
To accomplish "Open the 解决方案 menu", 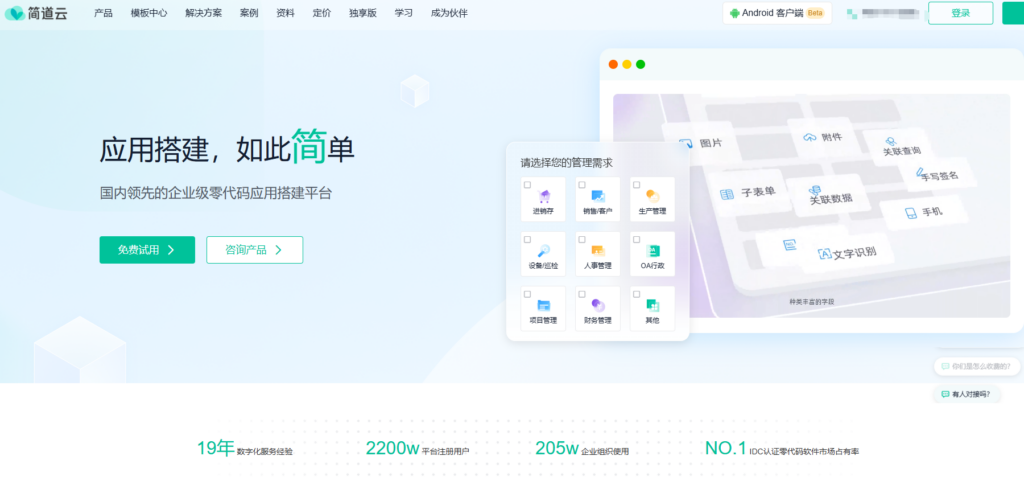I will click(x=203, y=13).
